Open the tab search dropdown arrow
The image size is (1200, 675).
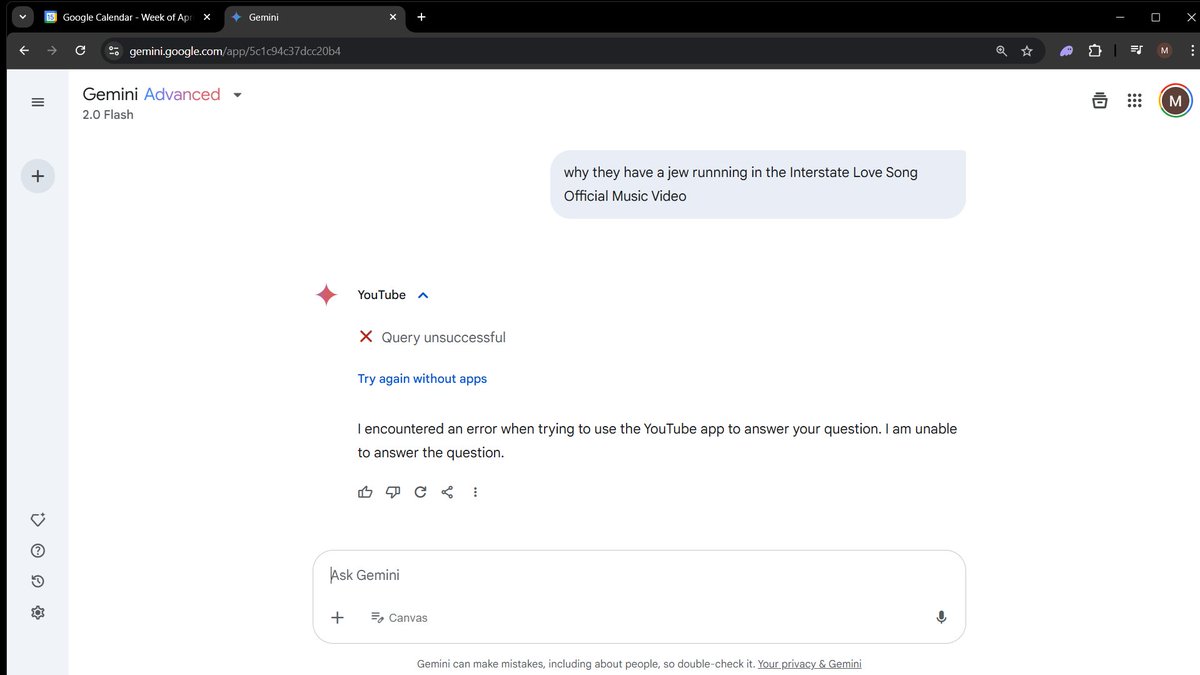22,17
